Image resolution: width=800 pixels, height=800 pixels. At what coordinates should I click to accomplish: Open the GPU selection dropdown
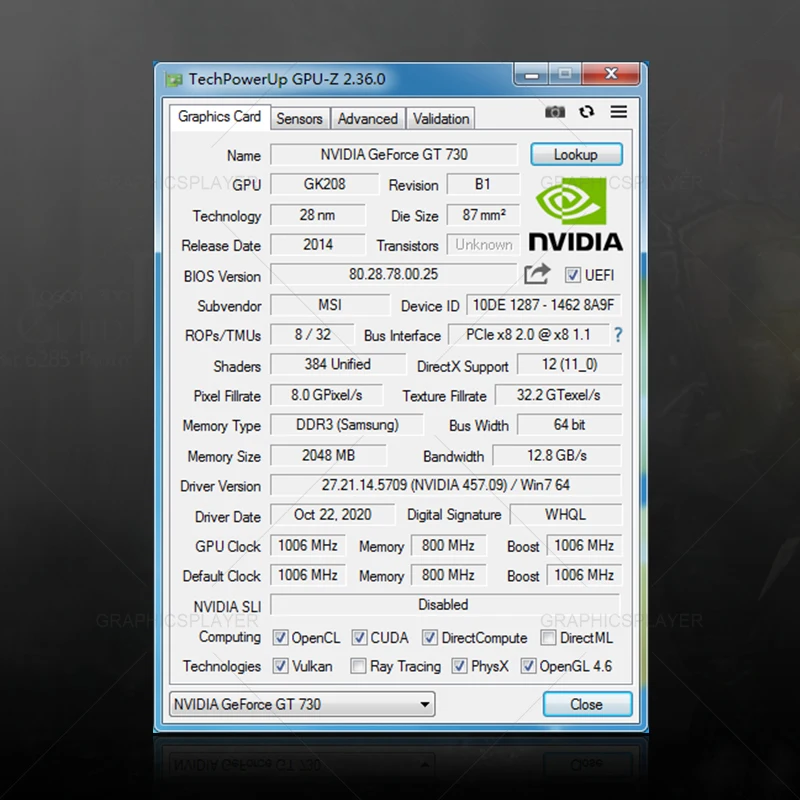coord(302,704)
